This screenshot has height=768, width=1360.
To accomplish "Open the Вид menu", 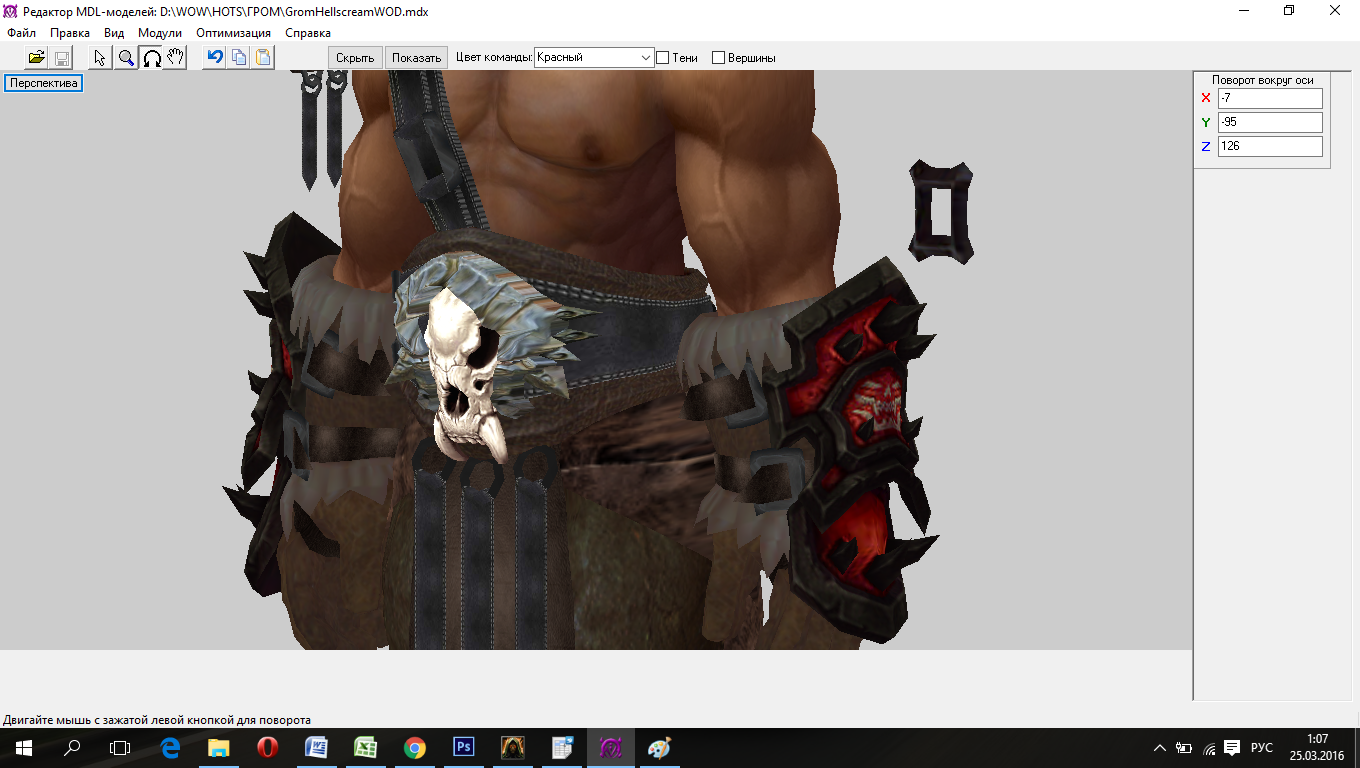I will click(114, 33).
